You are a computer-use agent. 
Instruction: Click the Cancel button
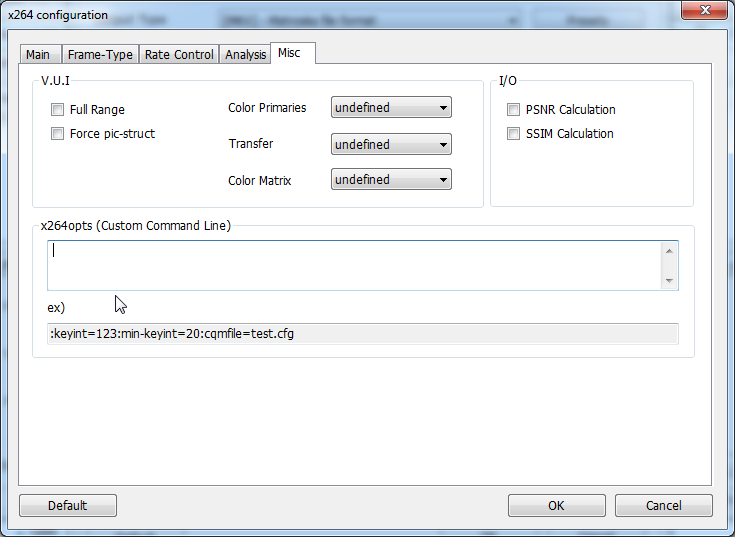click(x=664, y=506)
